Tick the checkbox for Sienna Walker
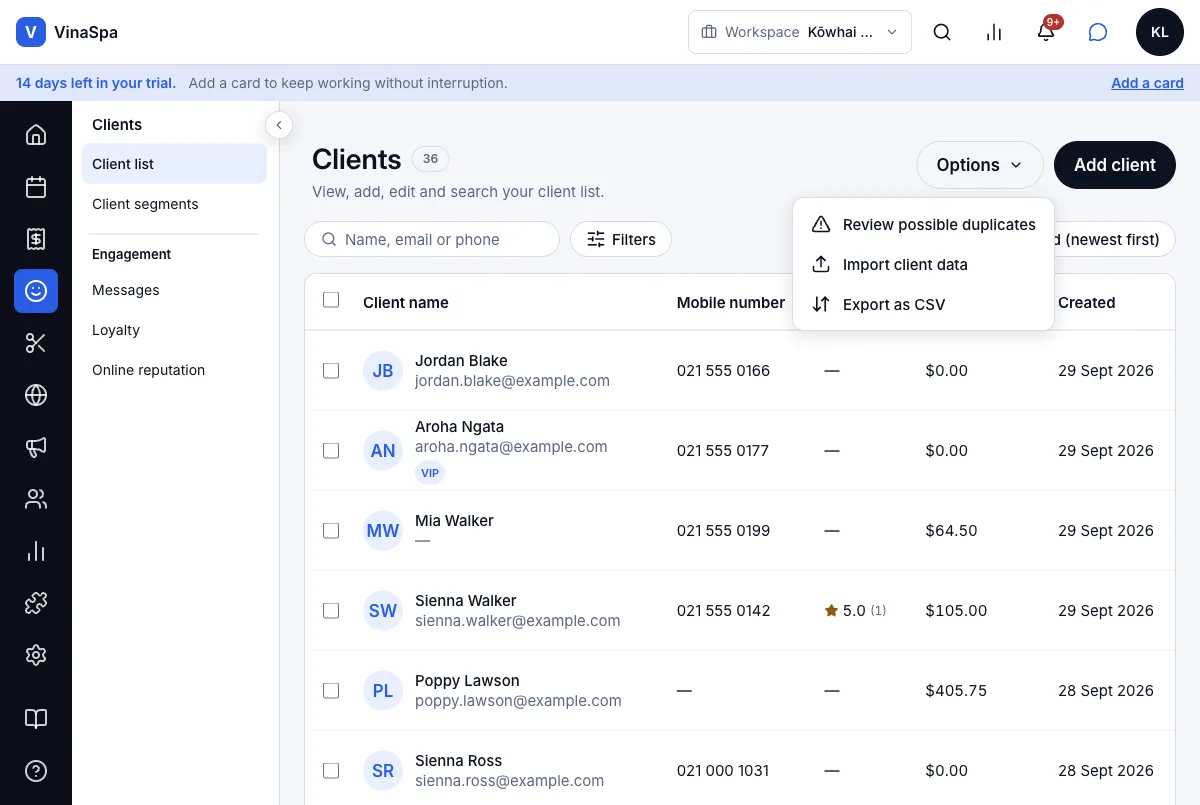This screenshot has width=1200, height=805. [x=331, y=611]
